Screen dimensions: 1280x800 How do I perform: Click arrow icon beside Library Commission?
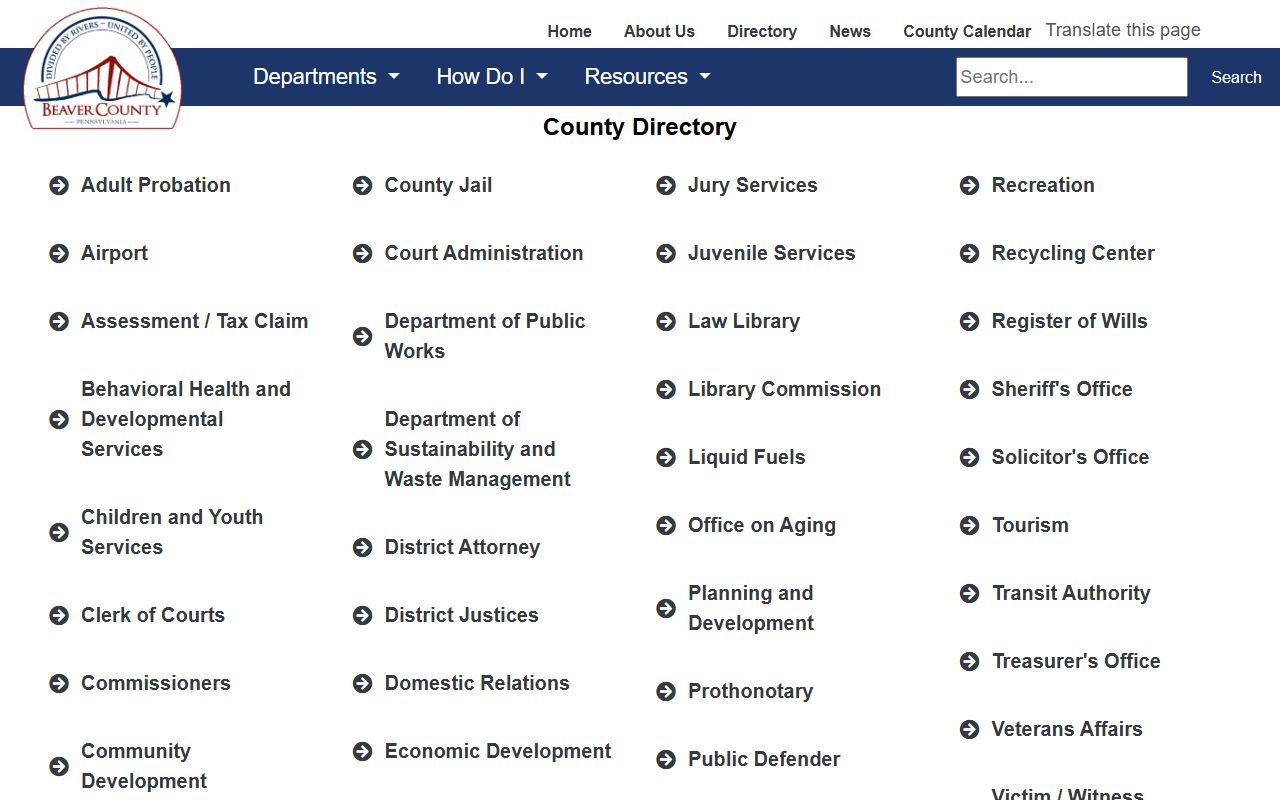coord(666,389)
